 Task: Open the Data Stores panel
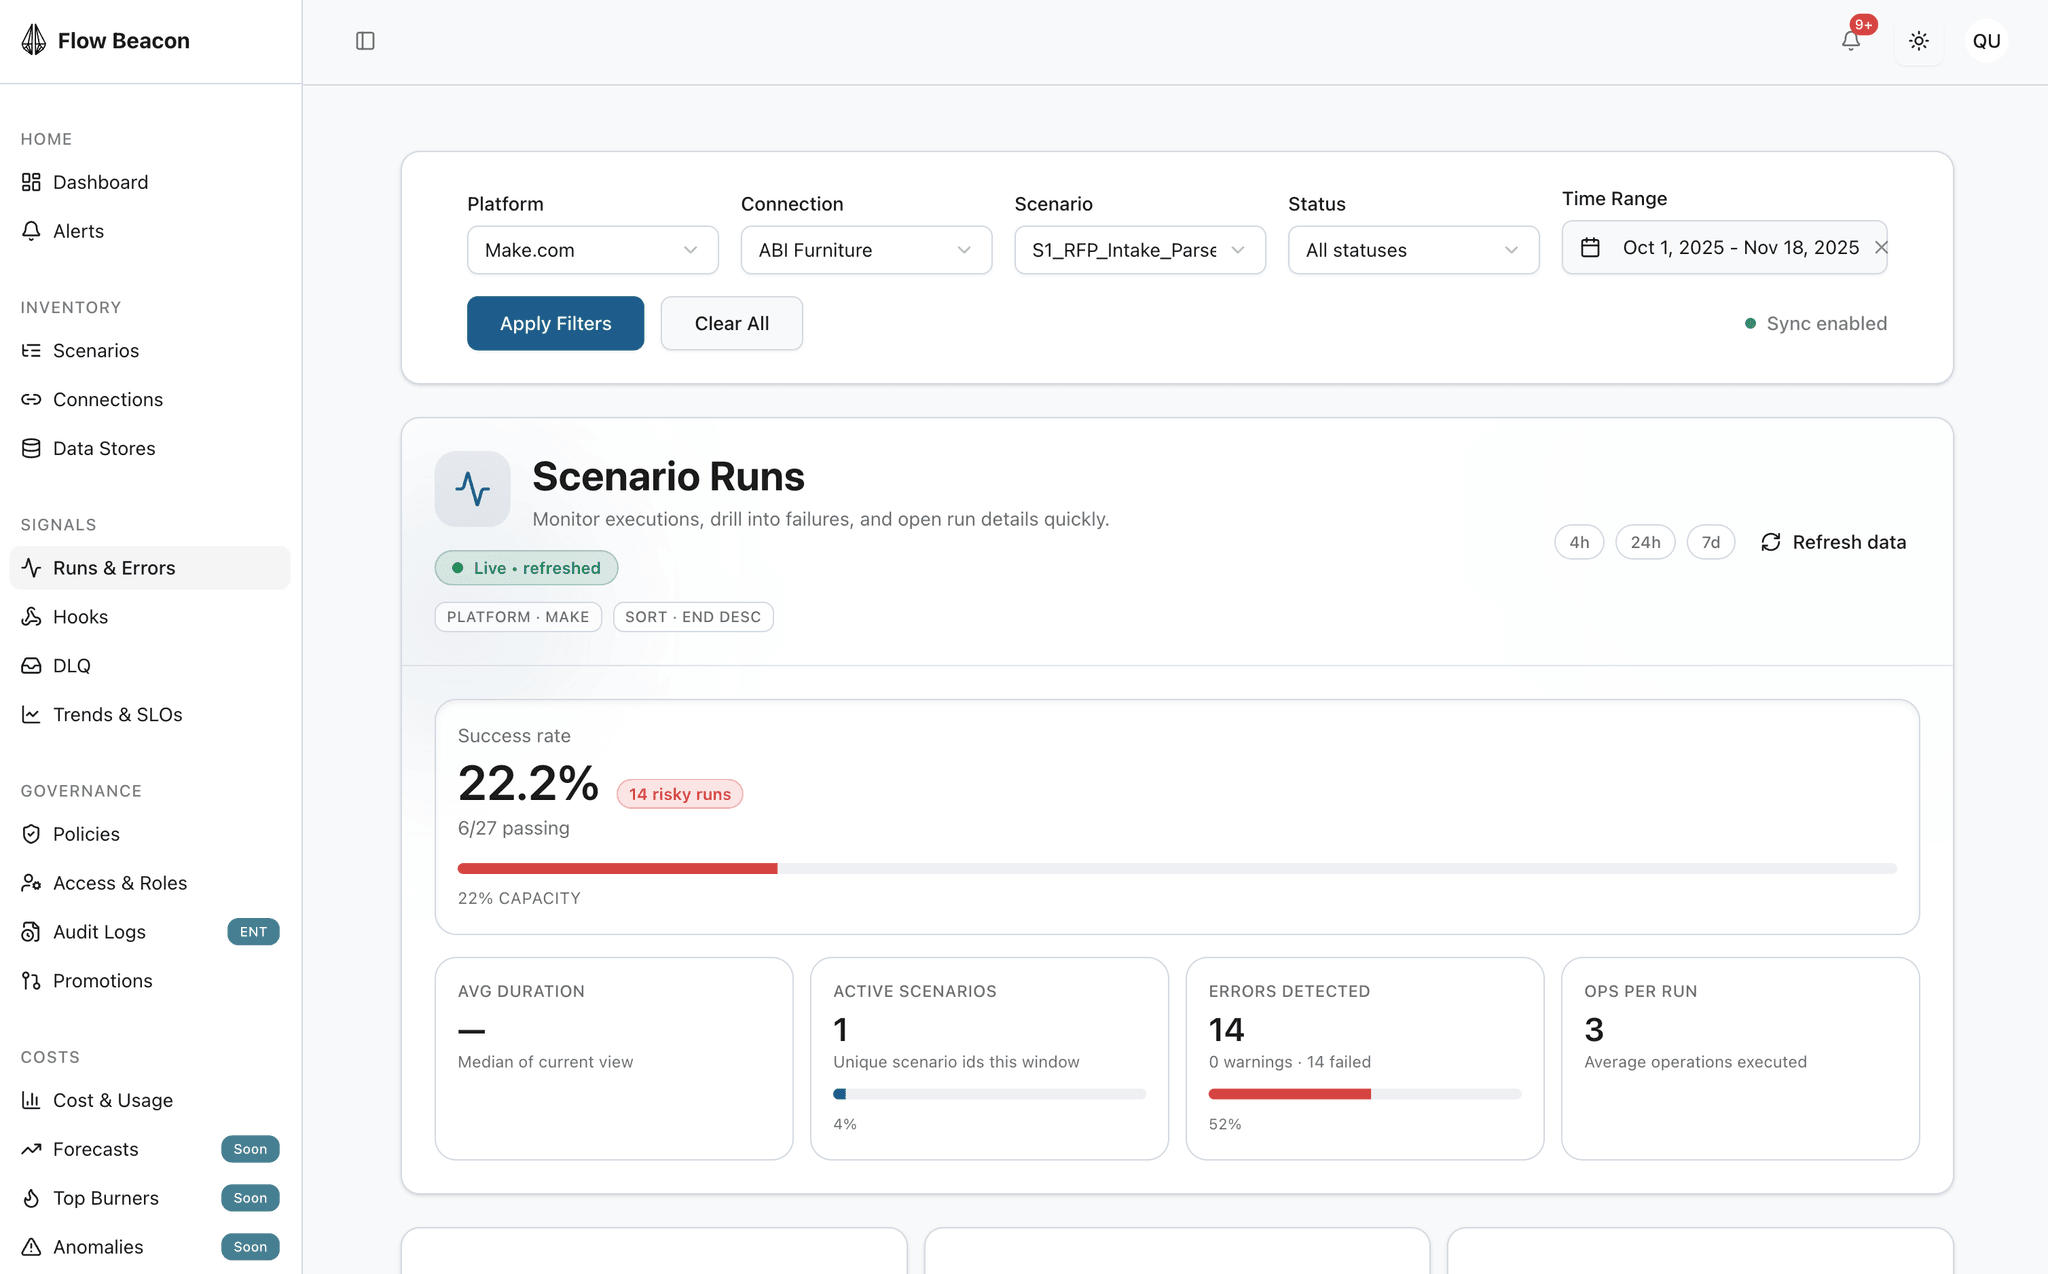pyautogui.click(x=103, y=448)
